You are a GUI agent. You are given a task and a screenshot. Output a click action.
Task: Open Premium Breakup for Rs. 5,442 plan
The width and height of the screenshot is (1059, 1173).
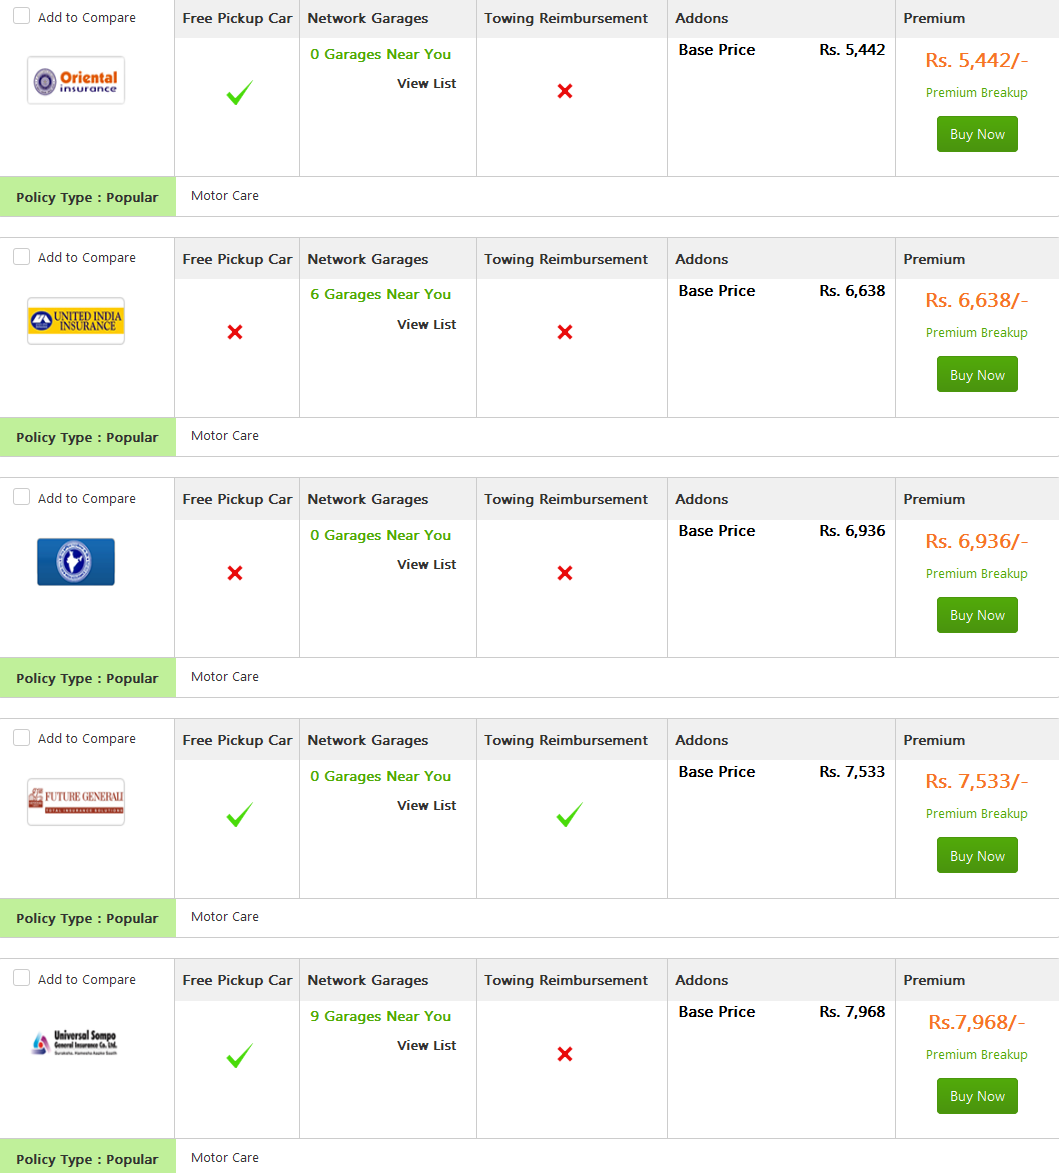click(x=976, y=93)
